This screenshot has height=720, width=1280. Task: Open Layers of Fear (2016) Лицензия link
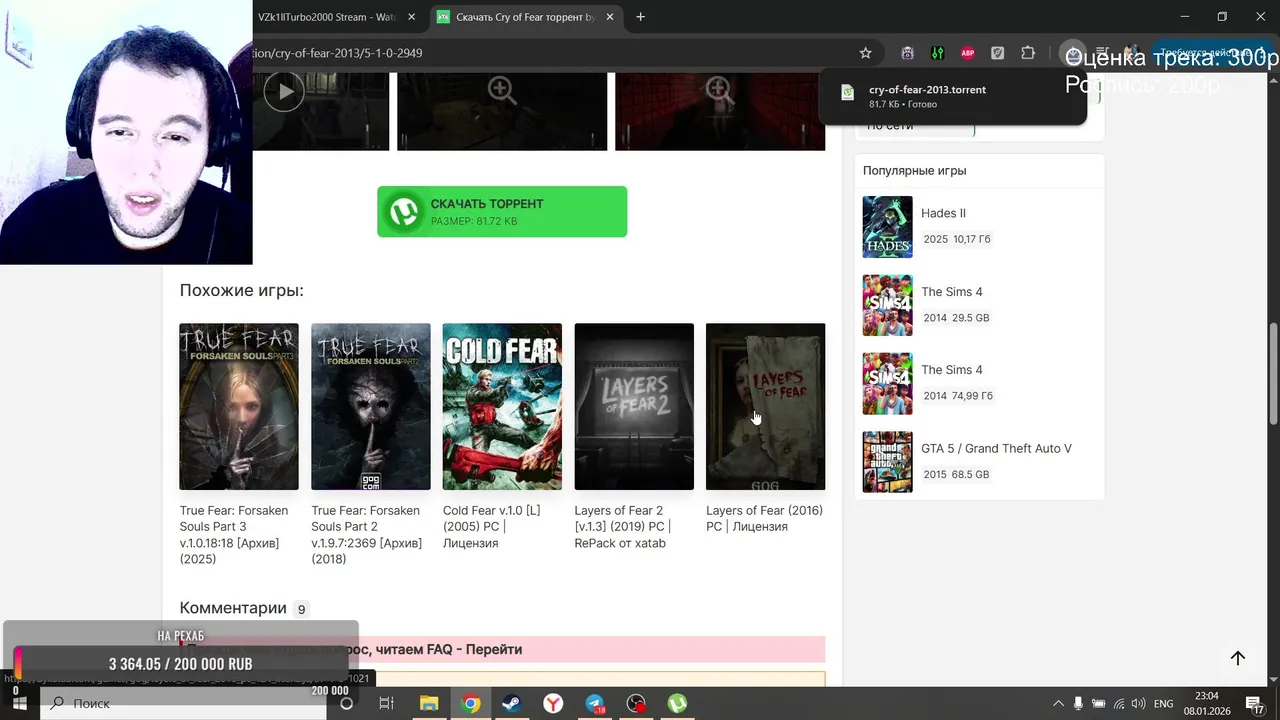click(764, 518)
